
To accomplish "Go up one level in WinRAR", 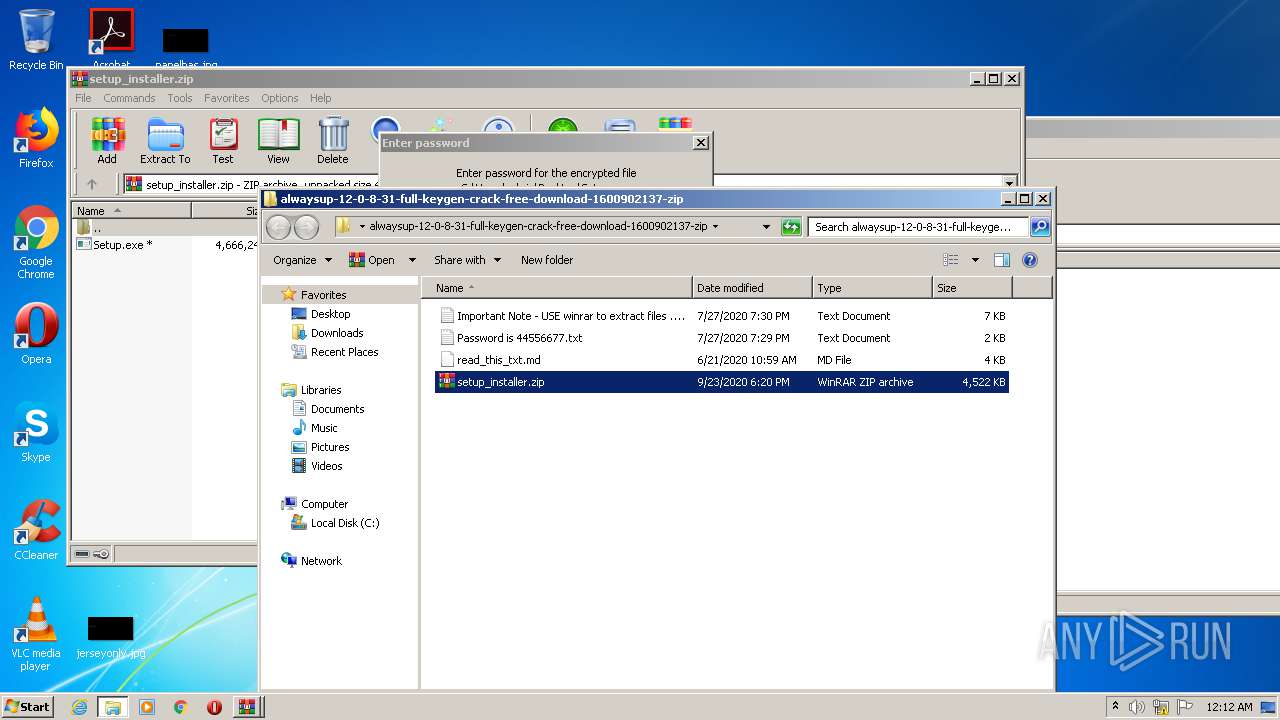I will (x=92, y=184).
